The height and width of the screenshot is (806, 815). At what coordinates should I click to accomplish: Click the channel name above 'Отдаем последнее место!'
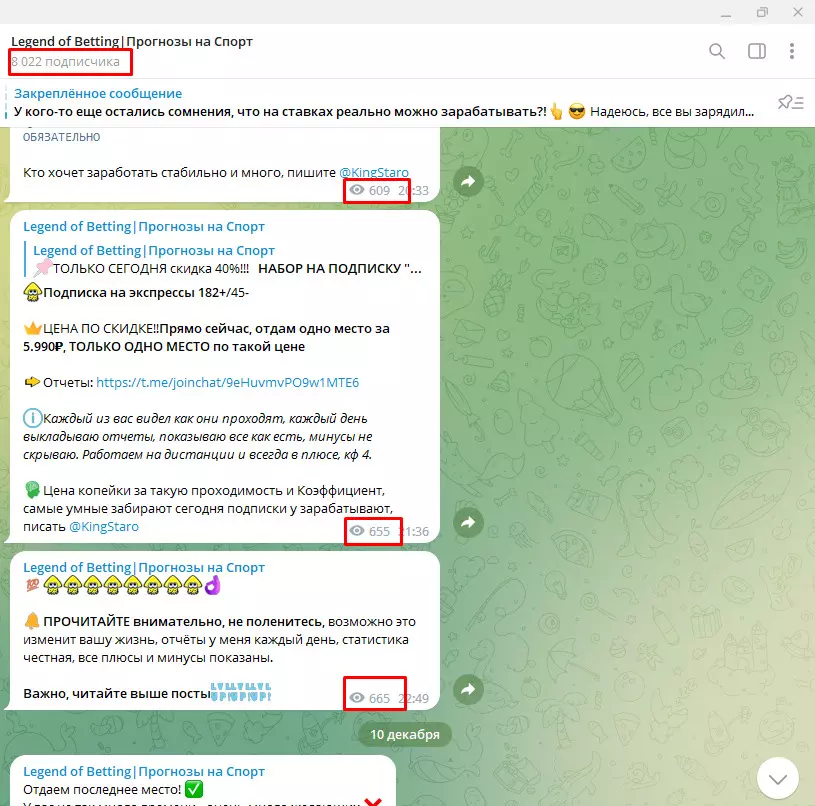click(x=144, y=772)
